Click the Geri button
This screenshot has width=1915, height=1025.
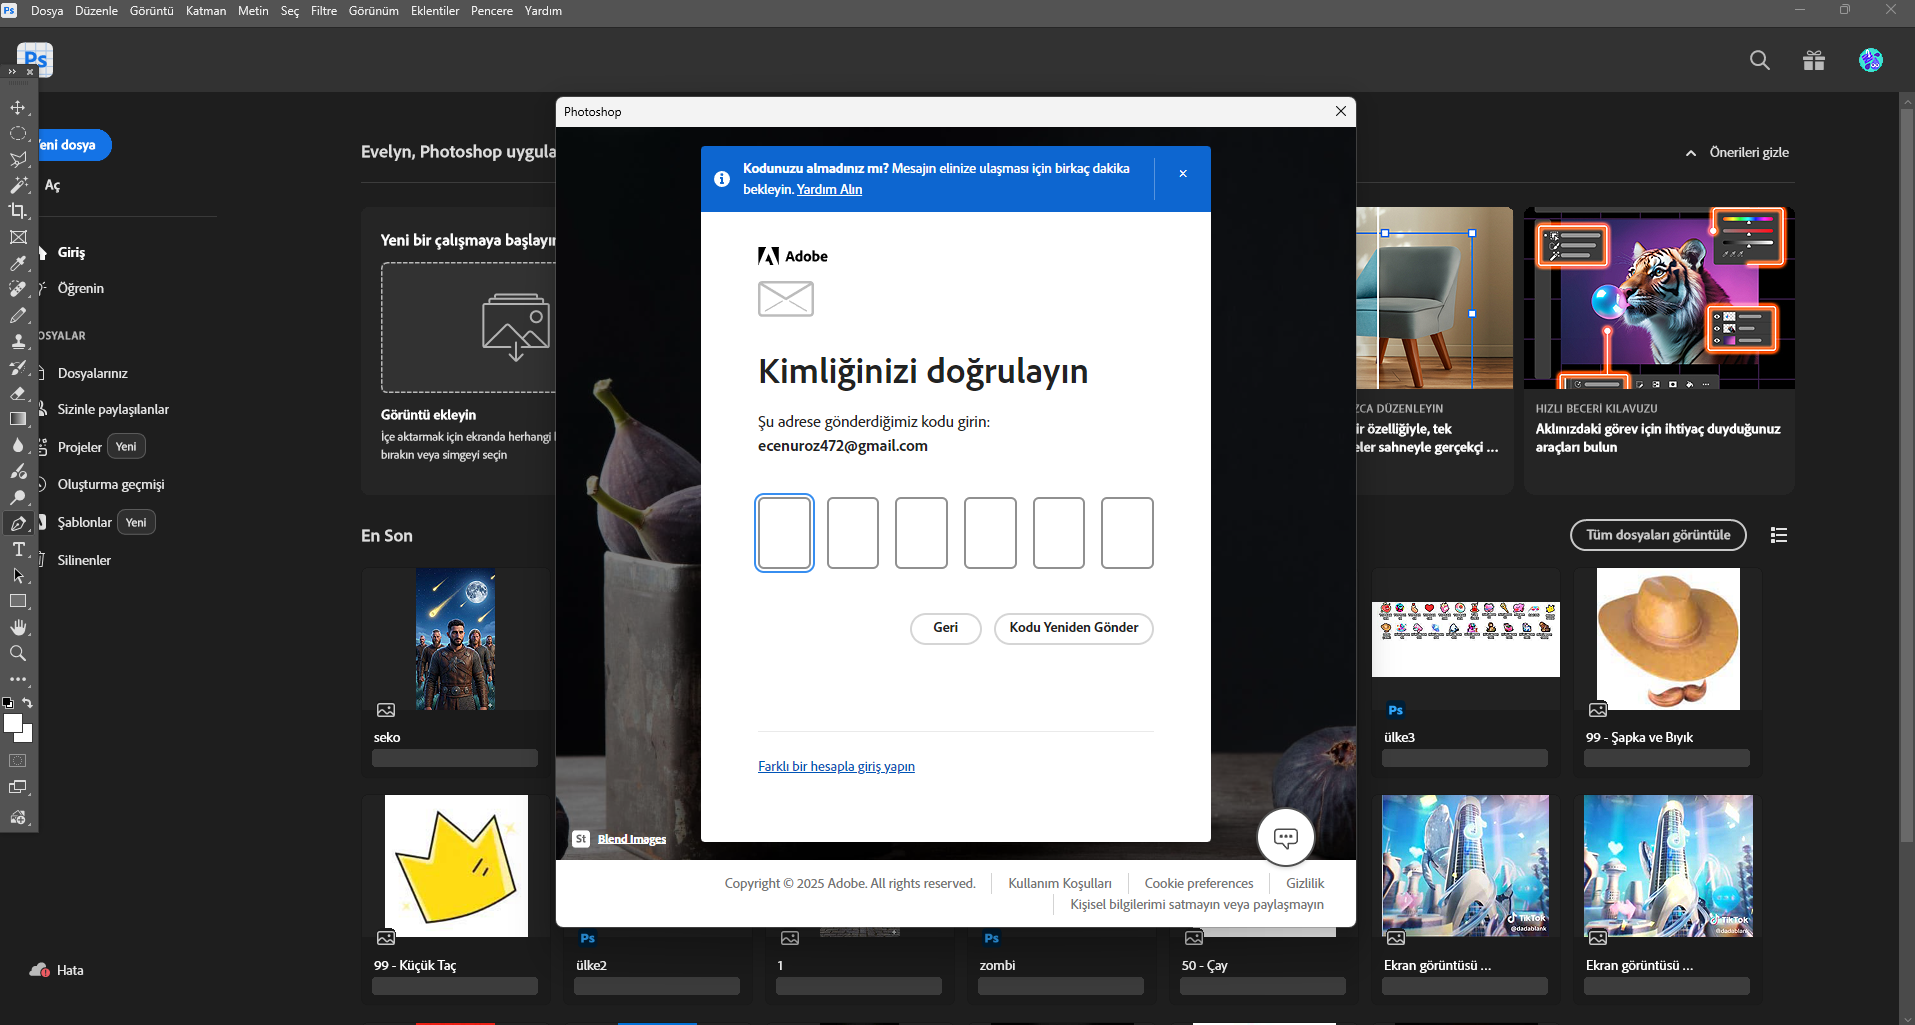(x=945, y=628)
